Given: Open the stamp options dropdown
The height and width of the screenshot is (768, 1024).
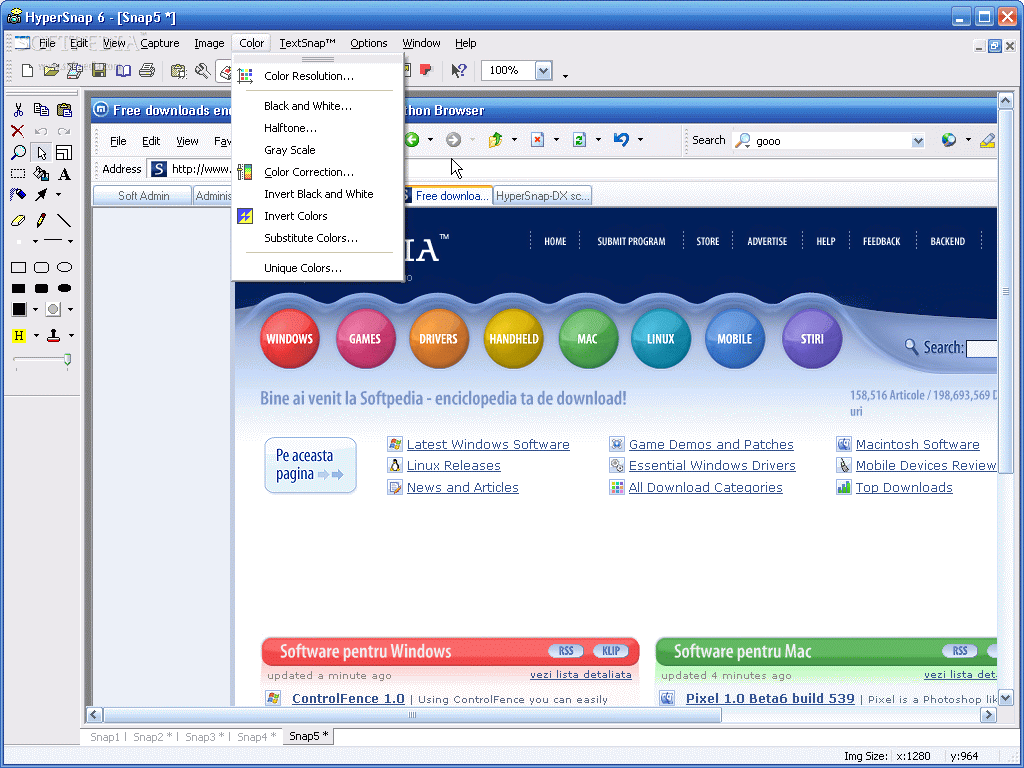Looking at the screenshot, I should tap(71, 336).
